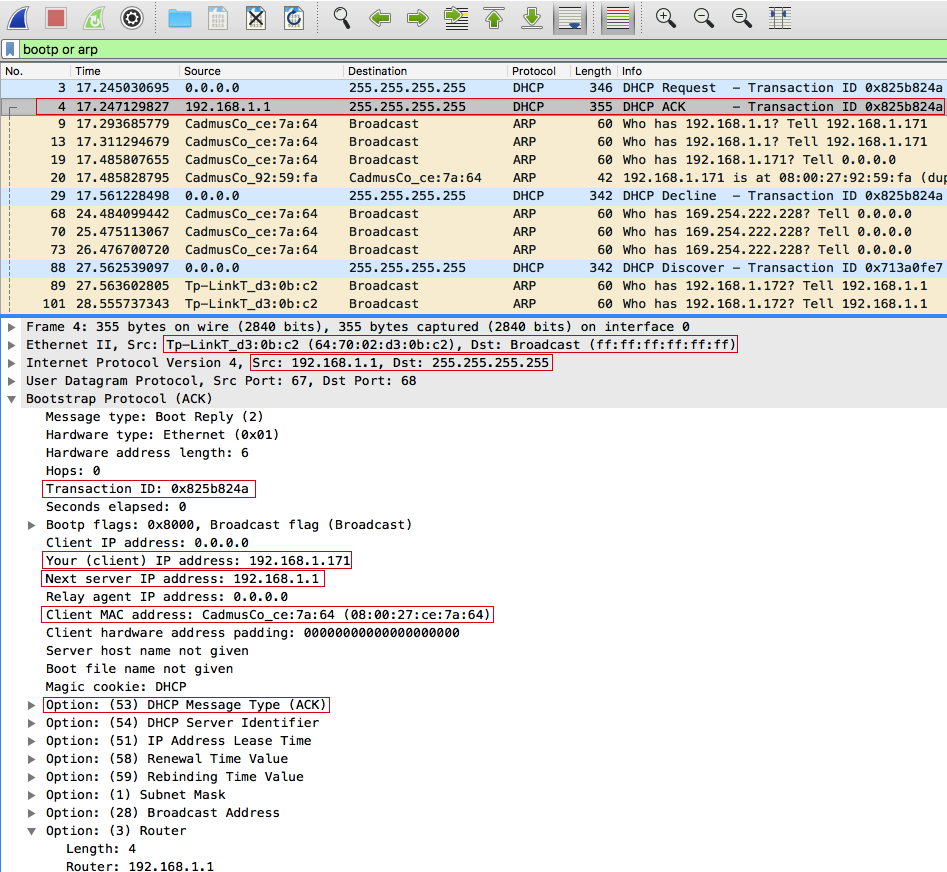
Task: Select the Transaction ID: 0x825b824a field
Action: pyautogui.click(x=147, y=489)
